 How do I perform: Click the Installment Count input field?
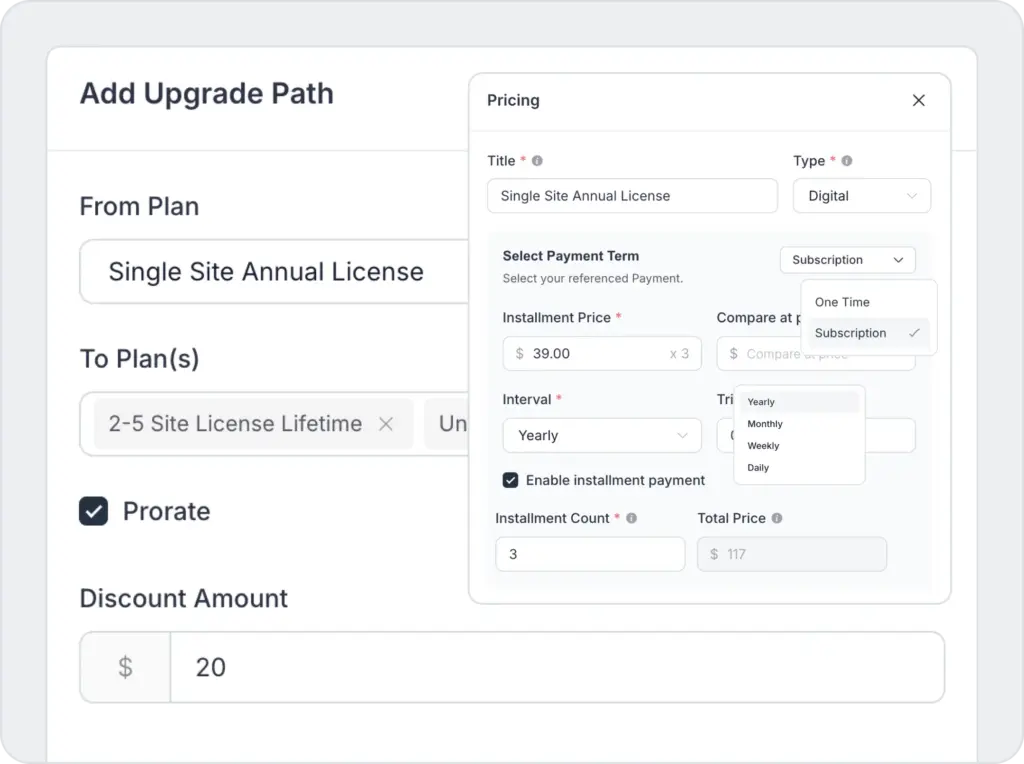[590, 554]
